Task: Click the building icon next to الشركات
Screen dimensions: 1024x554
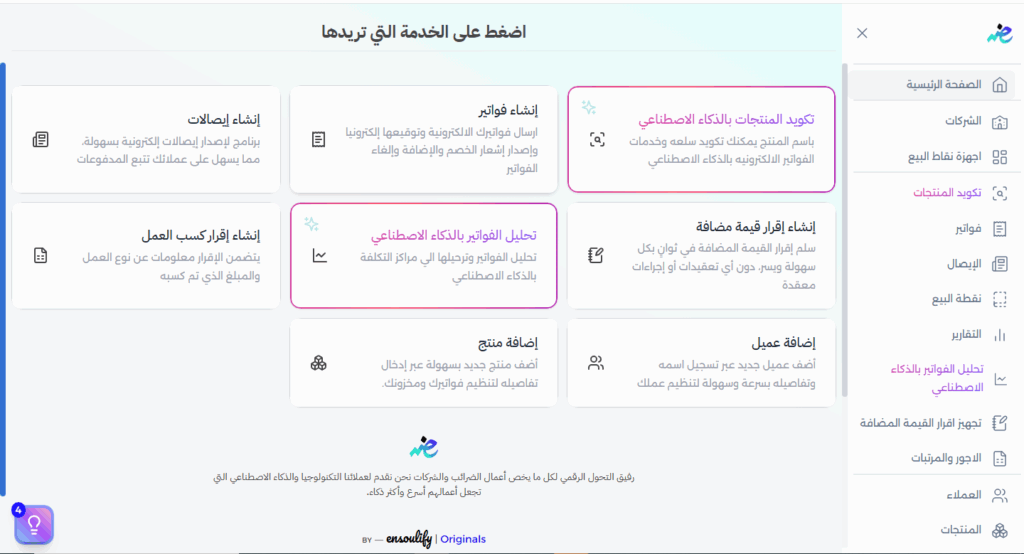Action: (x=999, y=121)
